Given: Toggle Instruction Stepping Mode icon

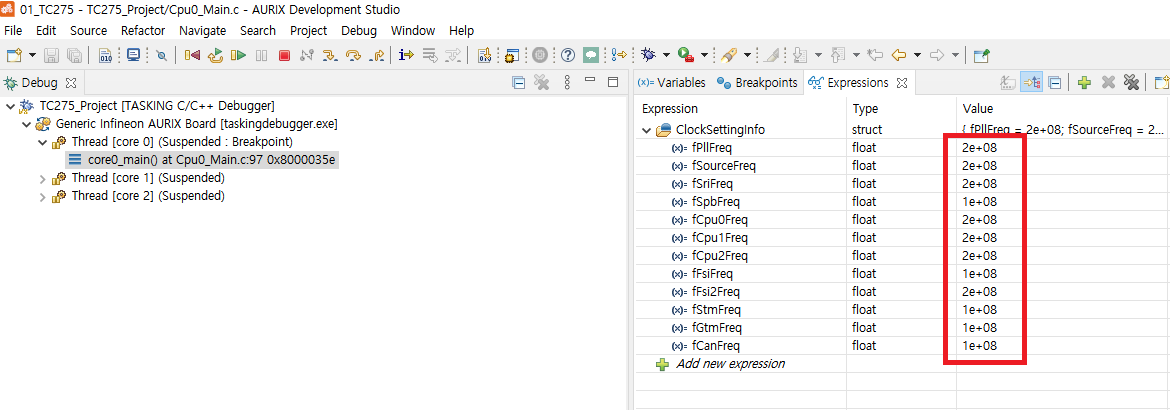Looking at the screenshot, I should 407,55.
